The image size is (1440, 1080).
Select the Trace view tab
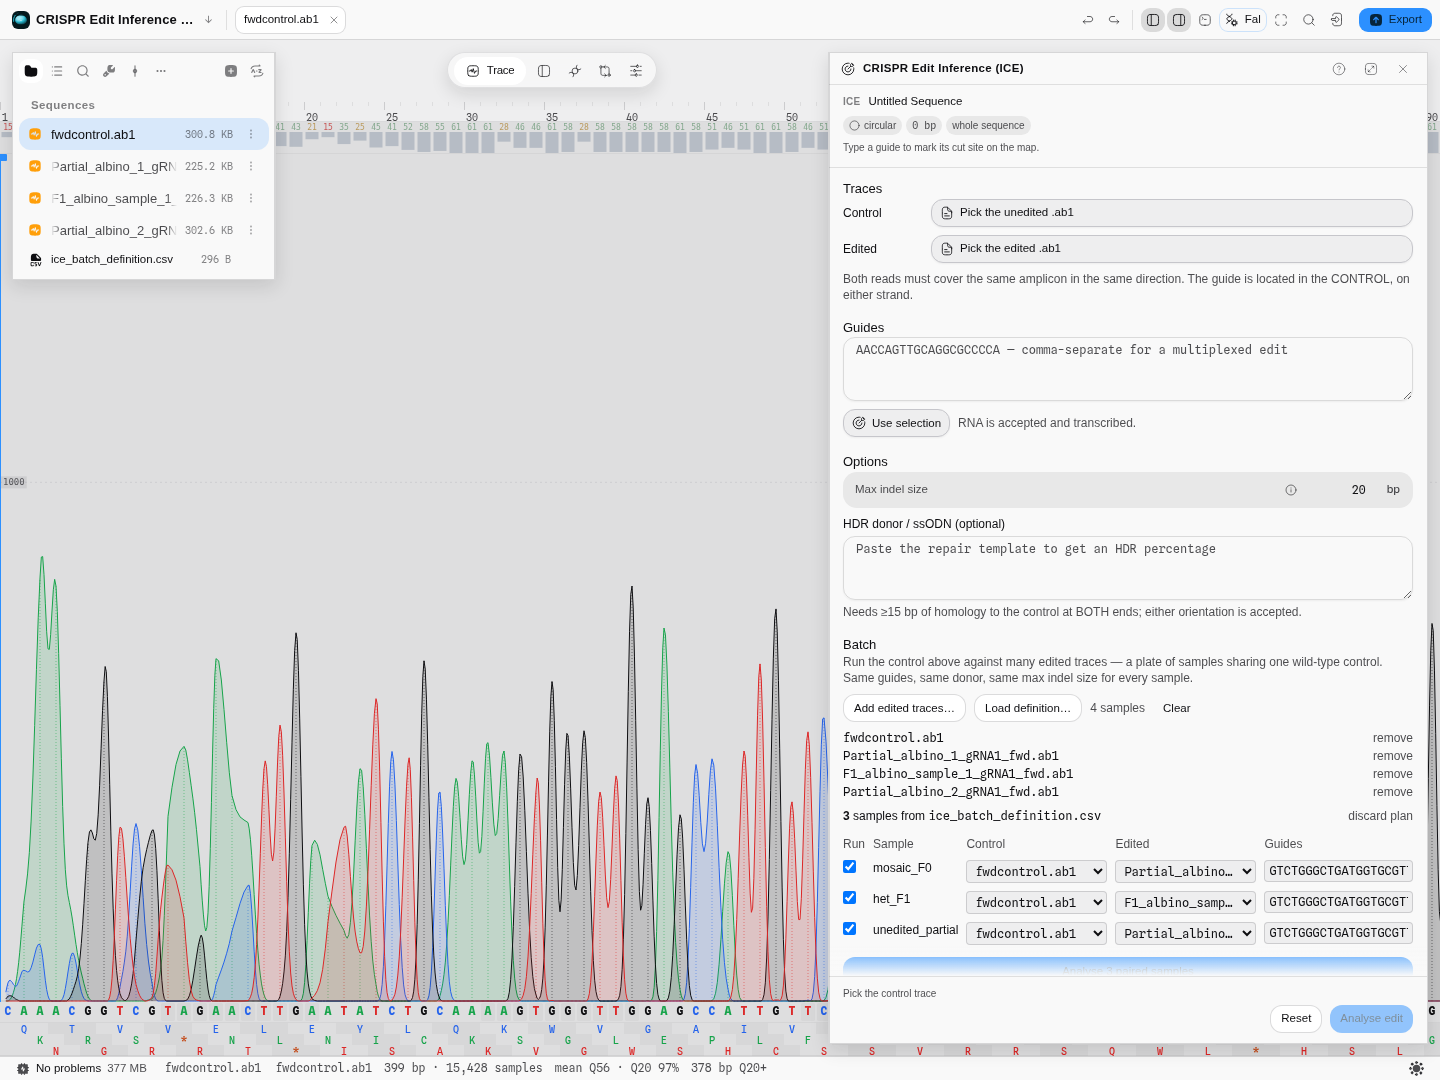coord(490,71)
